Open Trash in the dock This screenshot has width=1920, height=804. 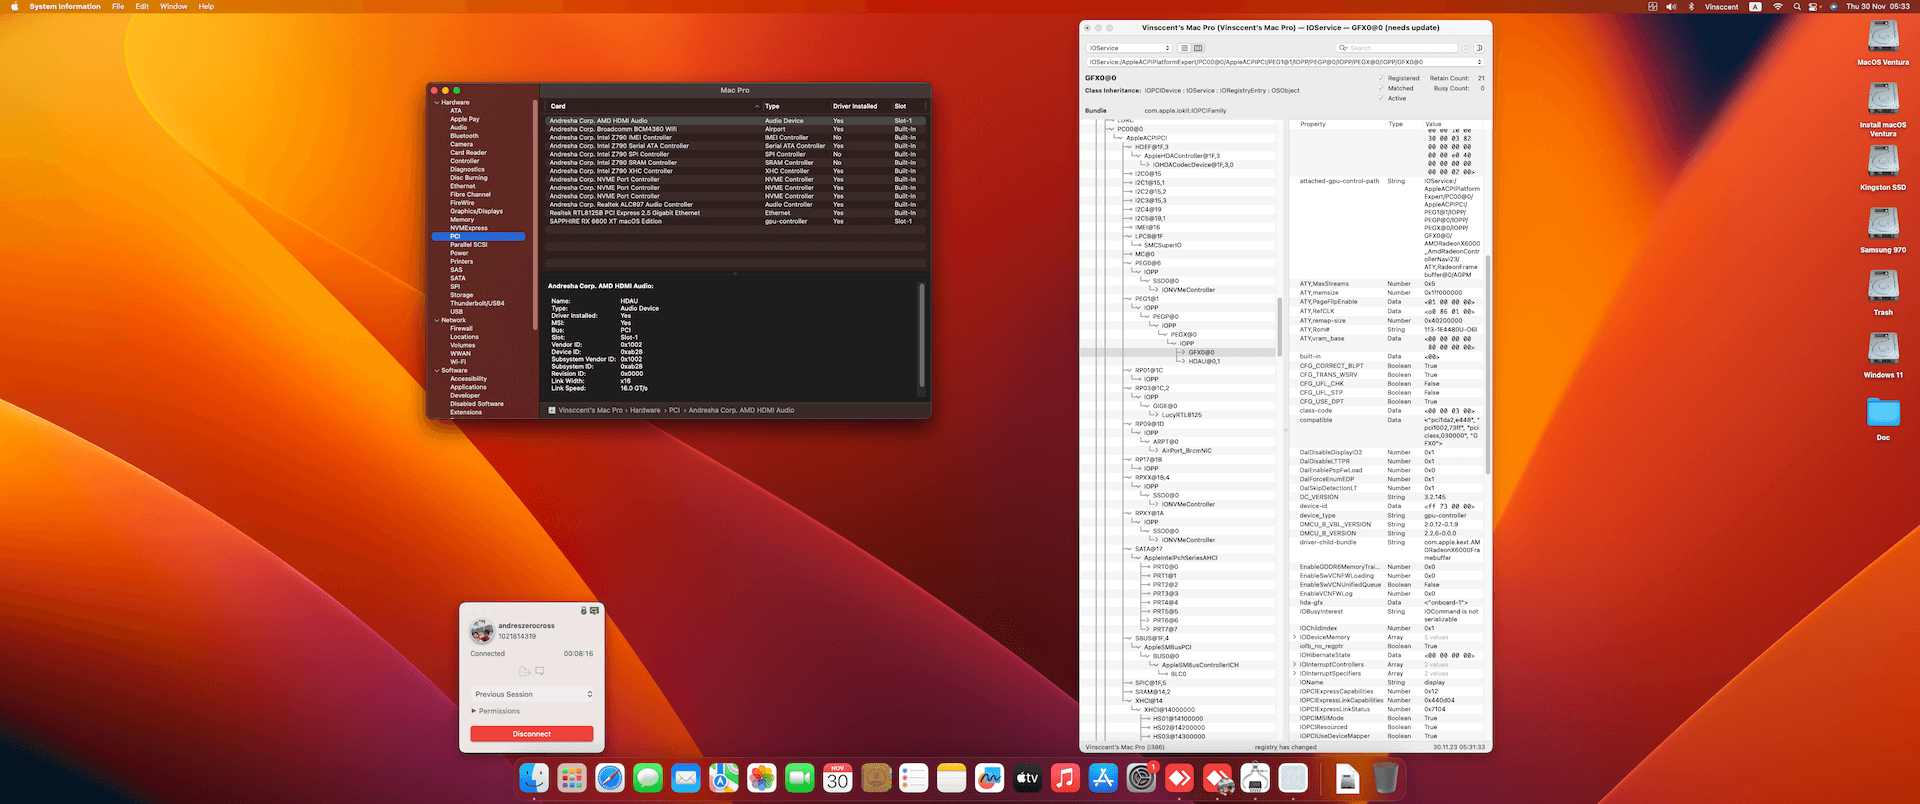pos(1385,778)
